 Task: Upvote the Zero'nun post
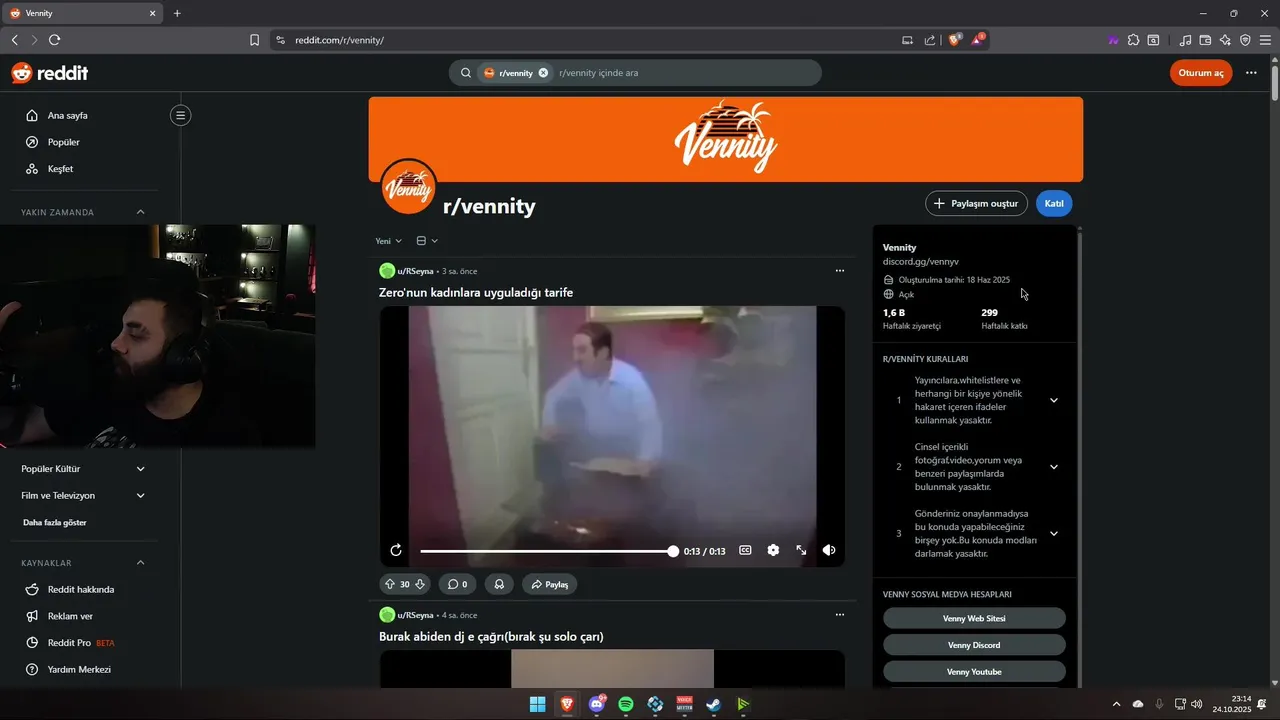point(390,584)
